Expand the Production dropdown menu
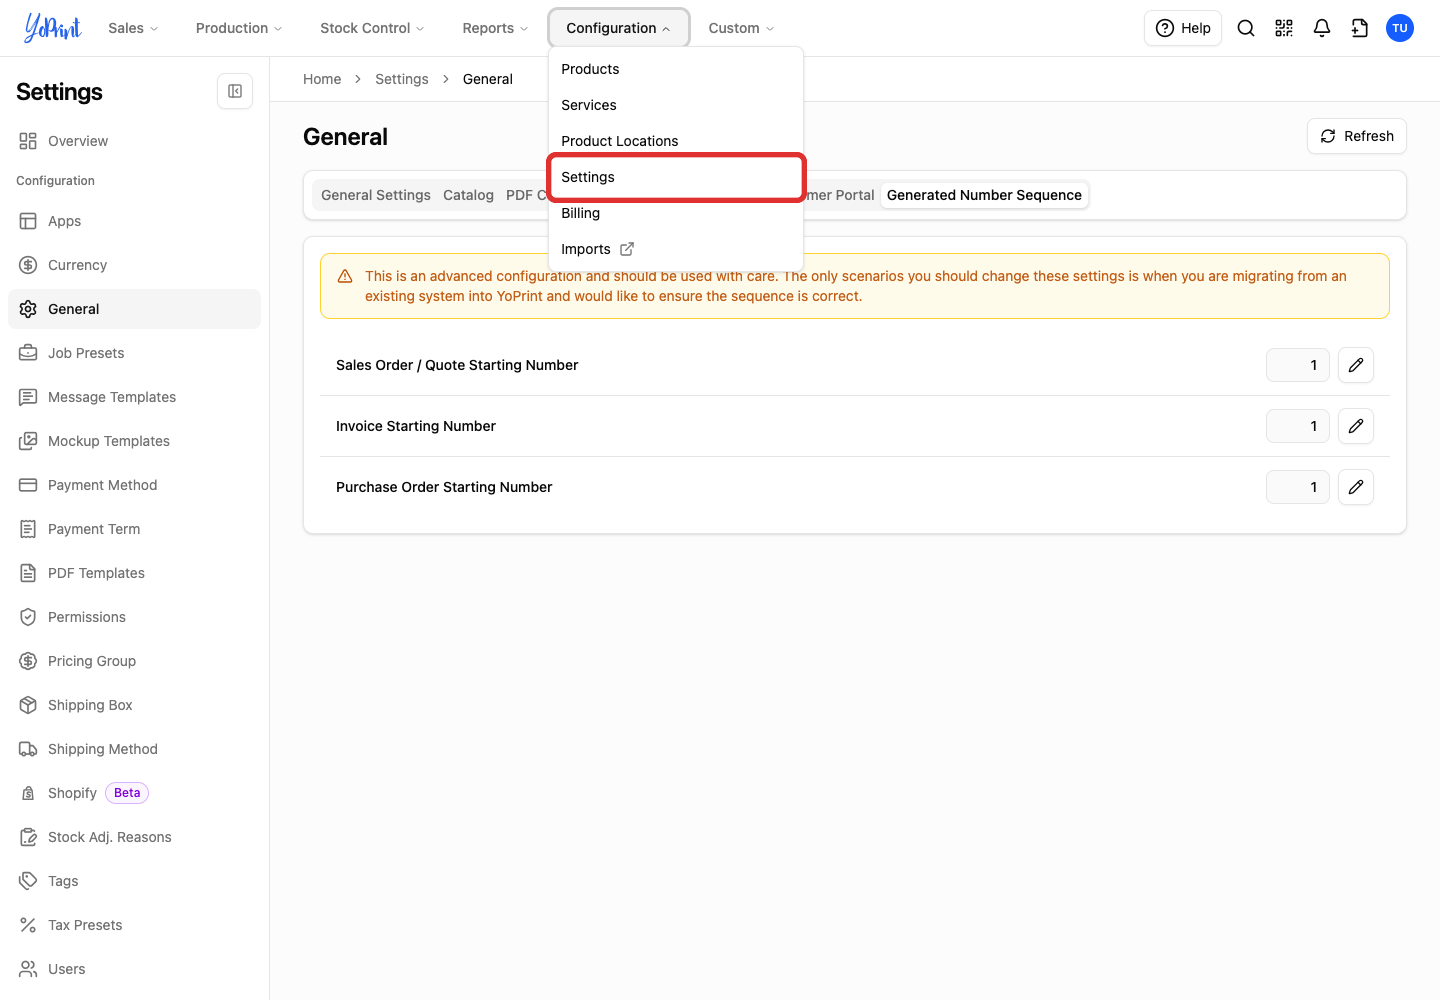Image resolution: width=1440 pixels, height=1000 pixels. pos(239,28)
